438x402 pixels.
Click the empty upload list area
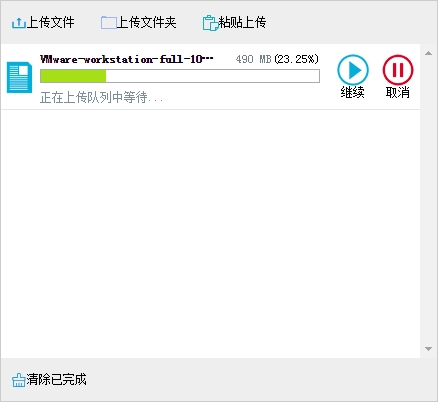(x=210, y=233)
